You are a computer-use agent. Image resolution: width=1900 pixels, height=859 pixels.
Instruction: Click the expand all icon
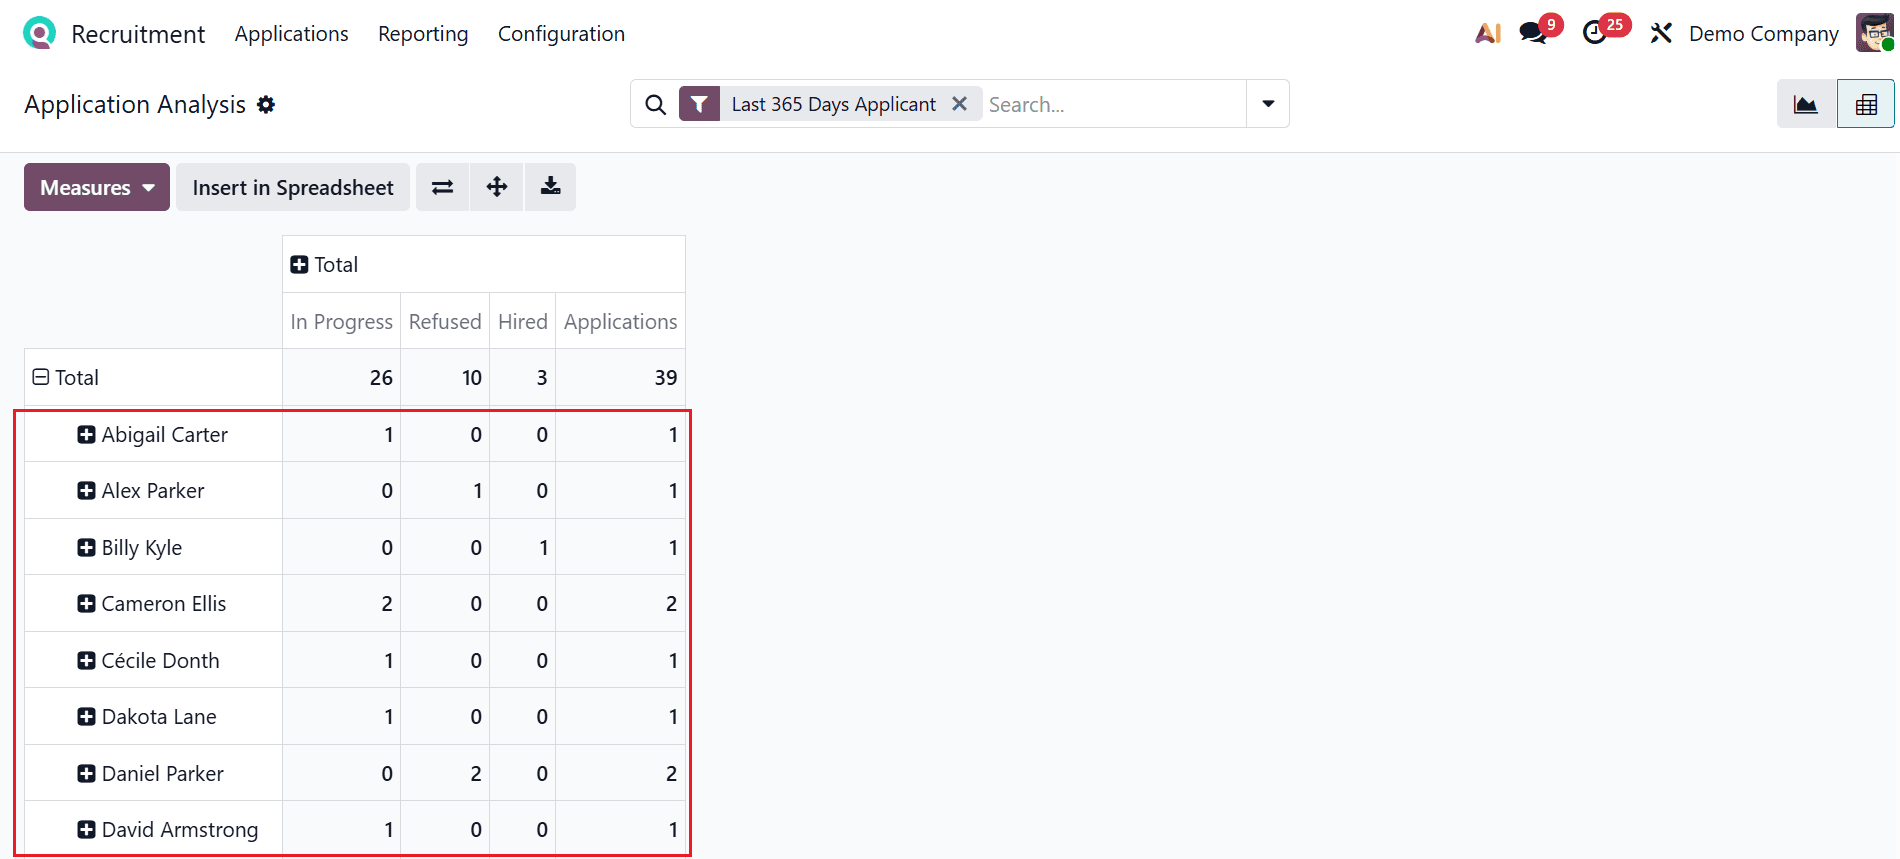click(496, 187)
